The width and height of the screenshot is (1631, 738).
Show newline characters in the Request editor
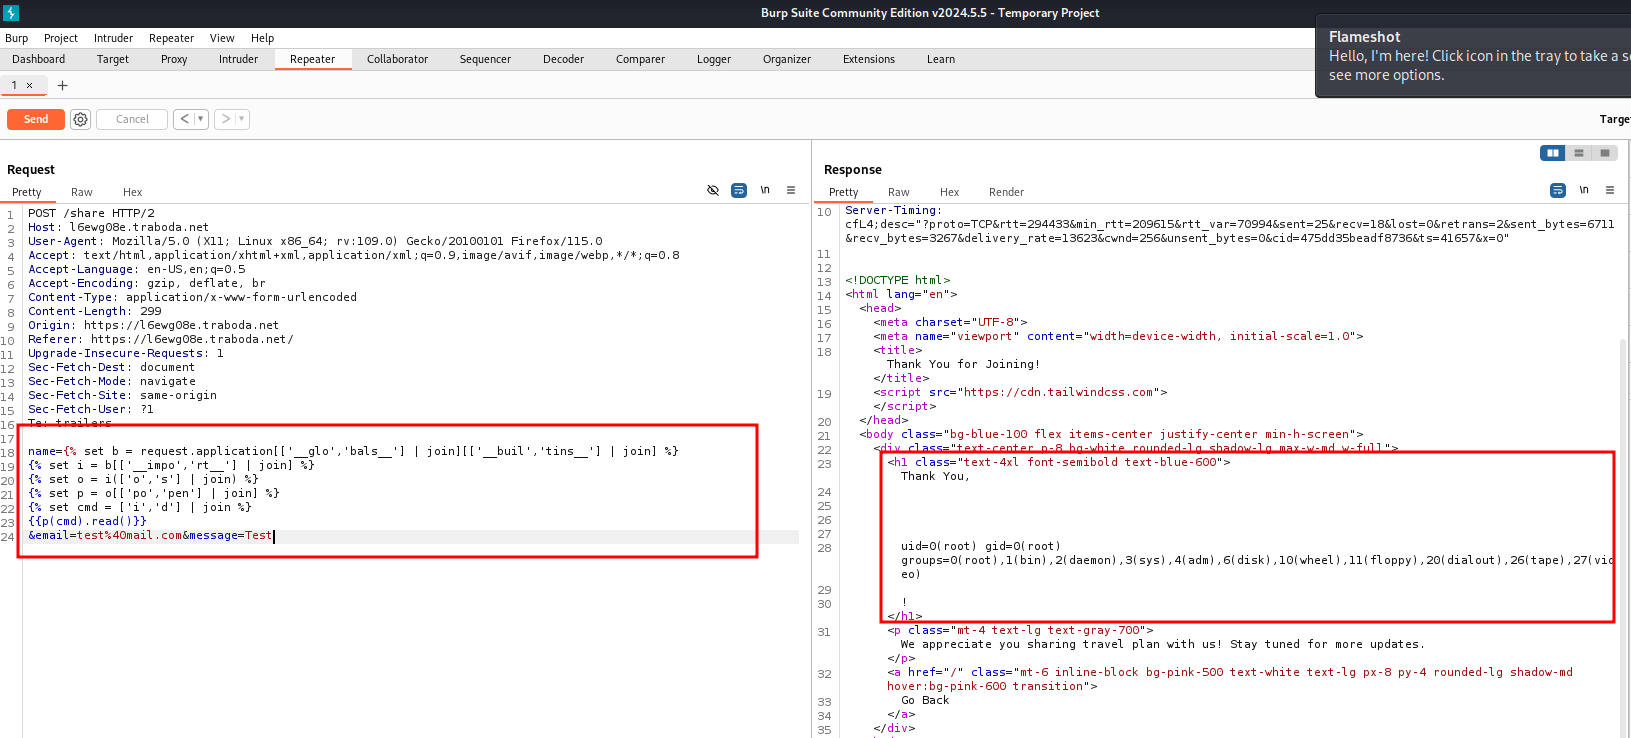click(765, 190)
